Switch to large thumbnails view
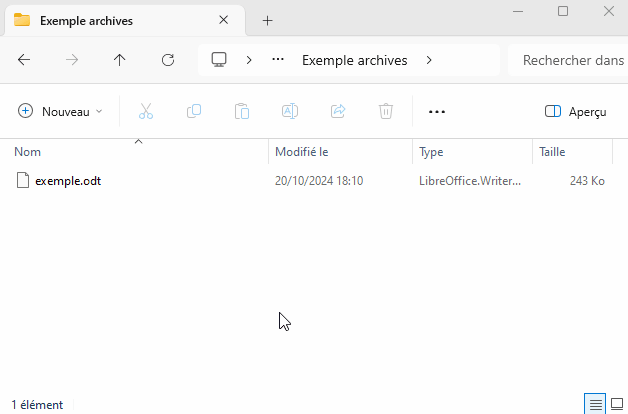 [616, 404]
